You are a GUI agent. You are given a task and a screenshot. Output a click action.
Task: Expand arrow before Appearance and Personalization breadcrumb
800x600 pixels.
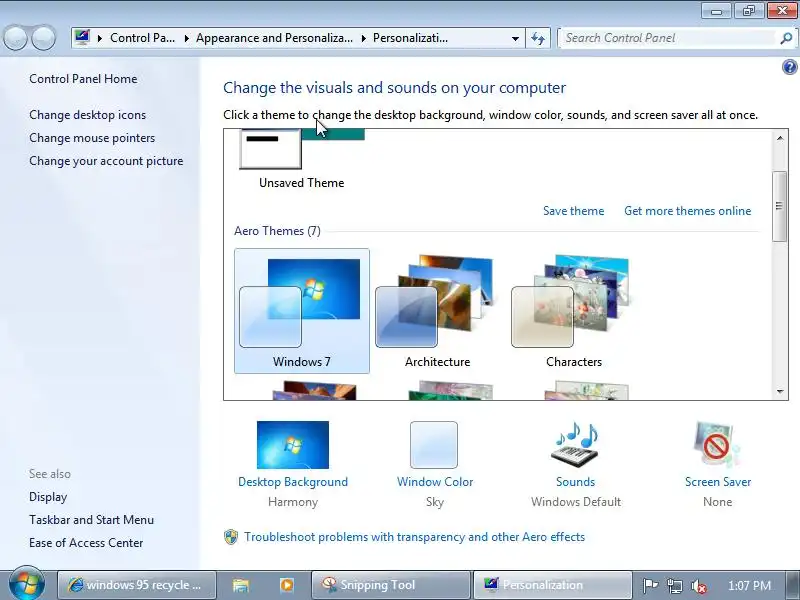pyautogui.click(x=187, y=38)
